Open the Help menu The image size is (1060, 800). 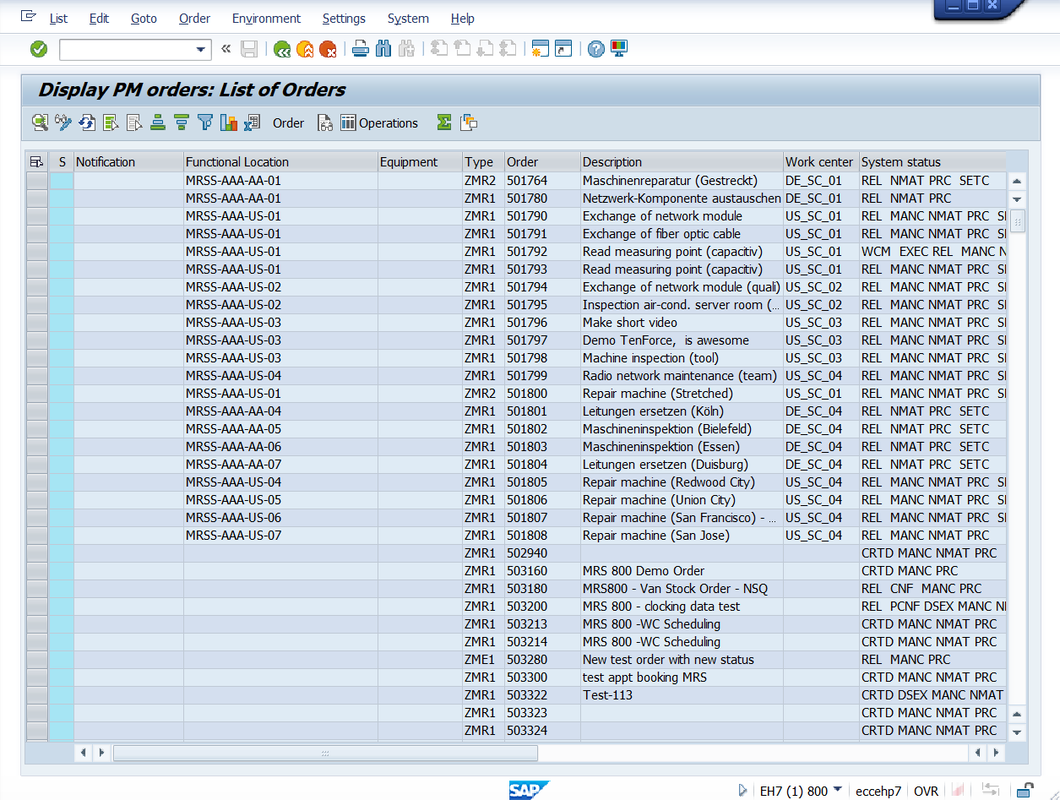click(462, 18)
